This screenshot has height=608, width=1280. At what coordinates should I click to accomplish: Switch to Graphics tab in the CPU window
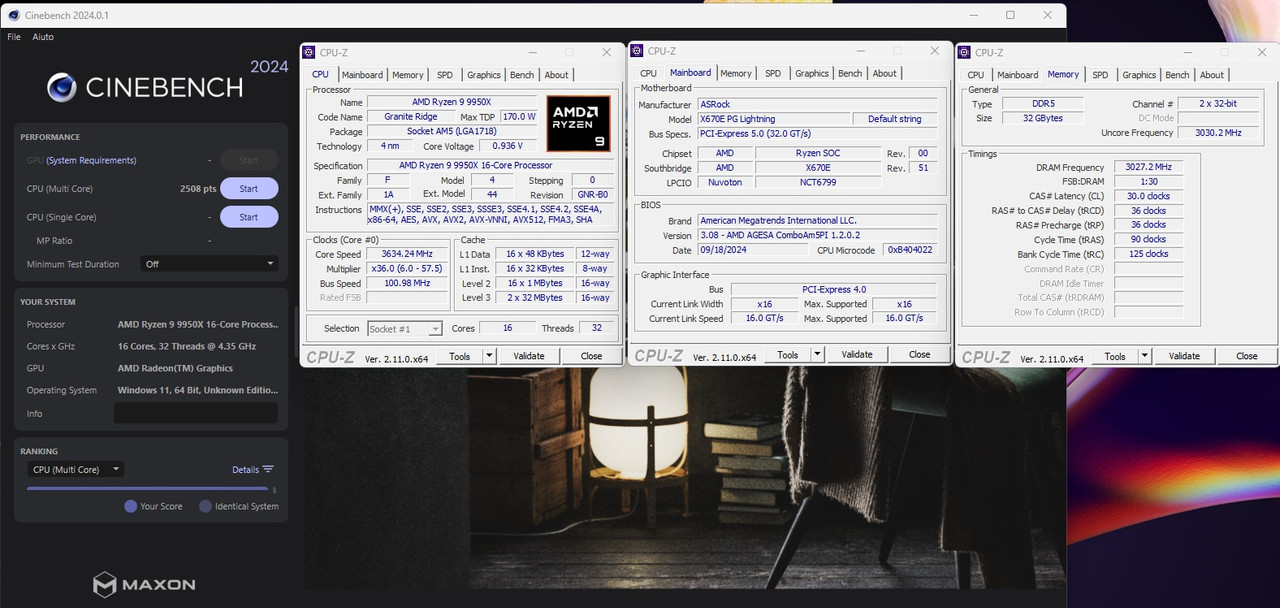[x=484, y=75]
